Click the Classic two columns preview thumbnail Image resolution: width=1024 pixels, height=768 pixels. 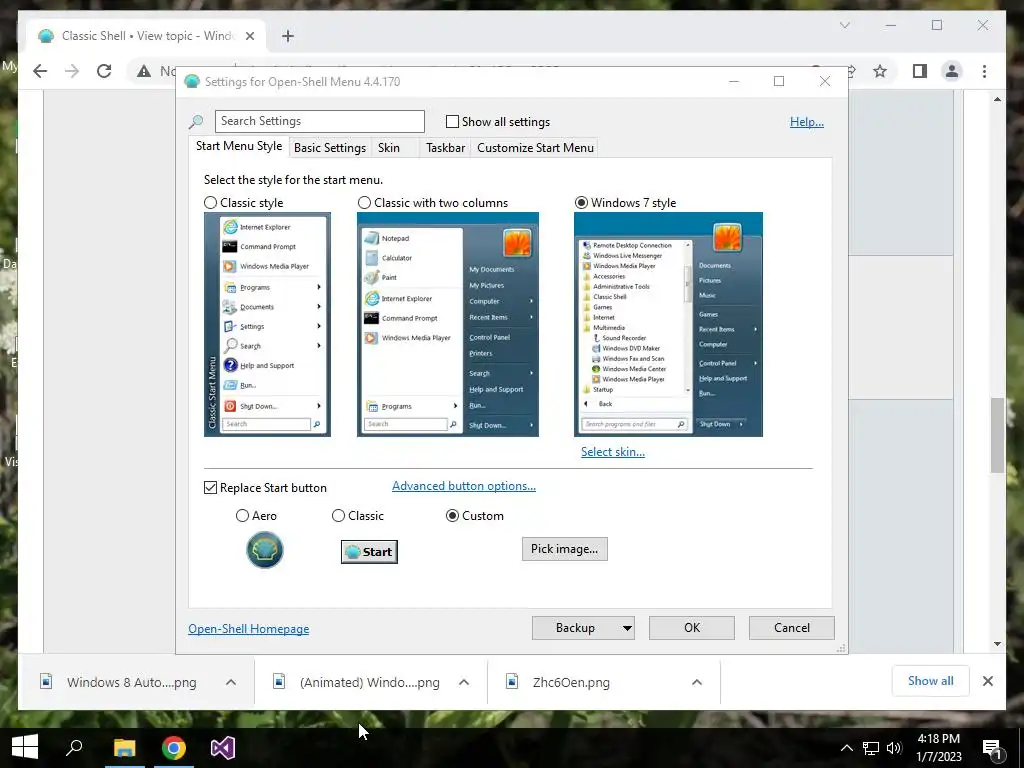click(448, 325)
